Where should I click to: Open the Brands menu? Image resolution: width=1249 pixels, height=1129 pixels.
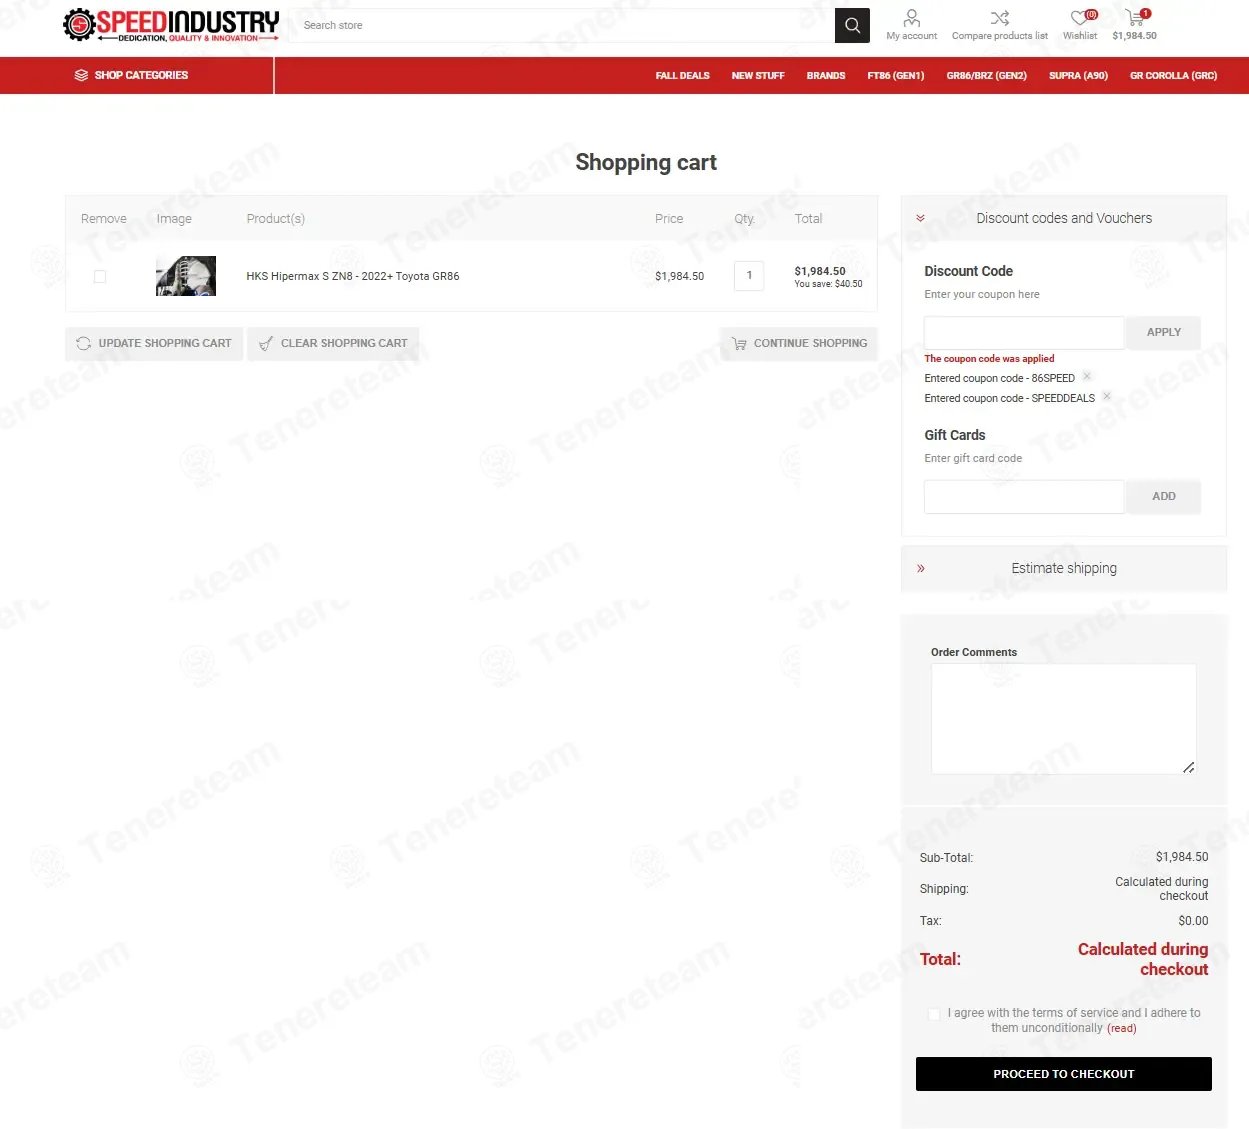826,76
